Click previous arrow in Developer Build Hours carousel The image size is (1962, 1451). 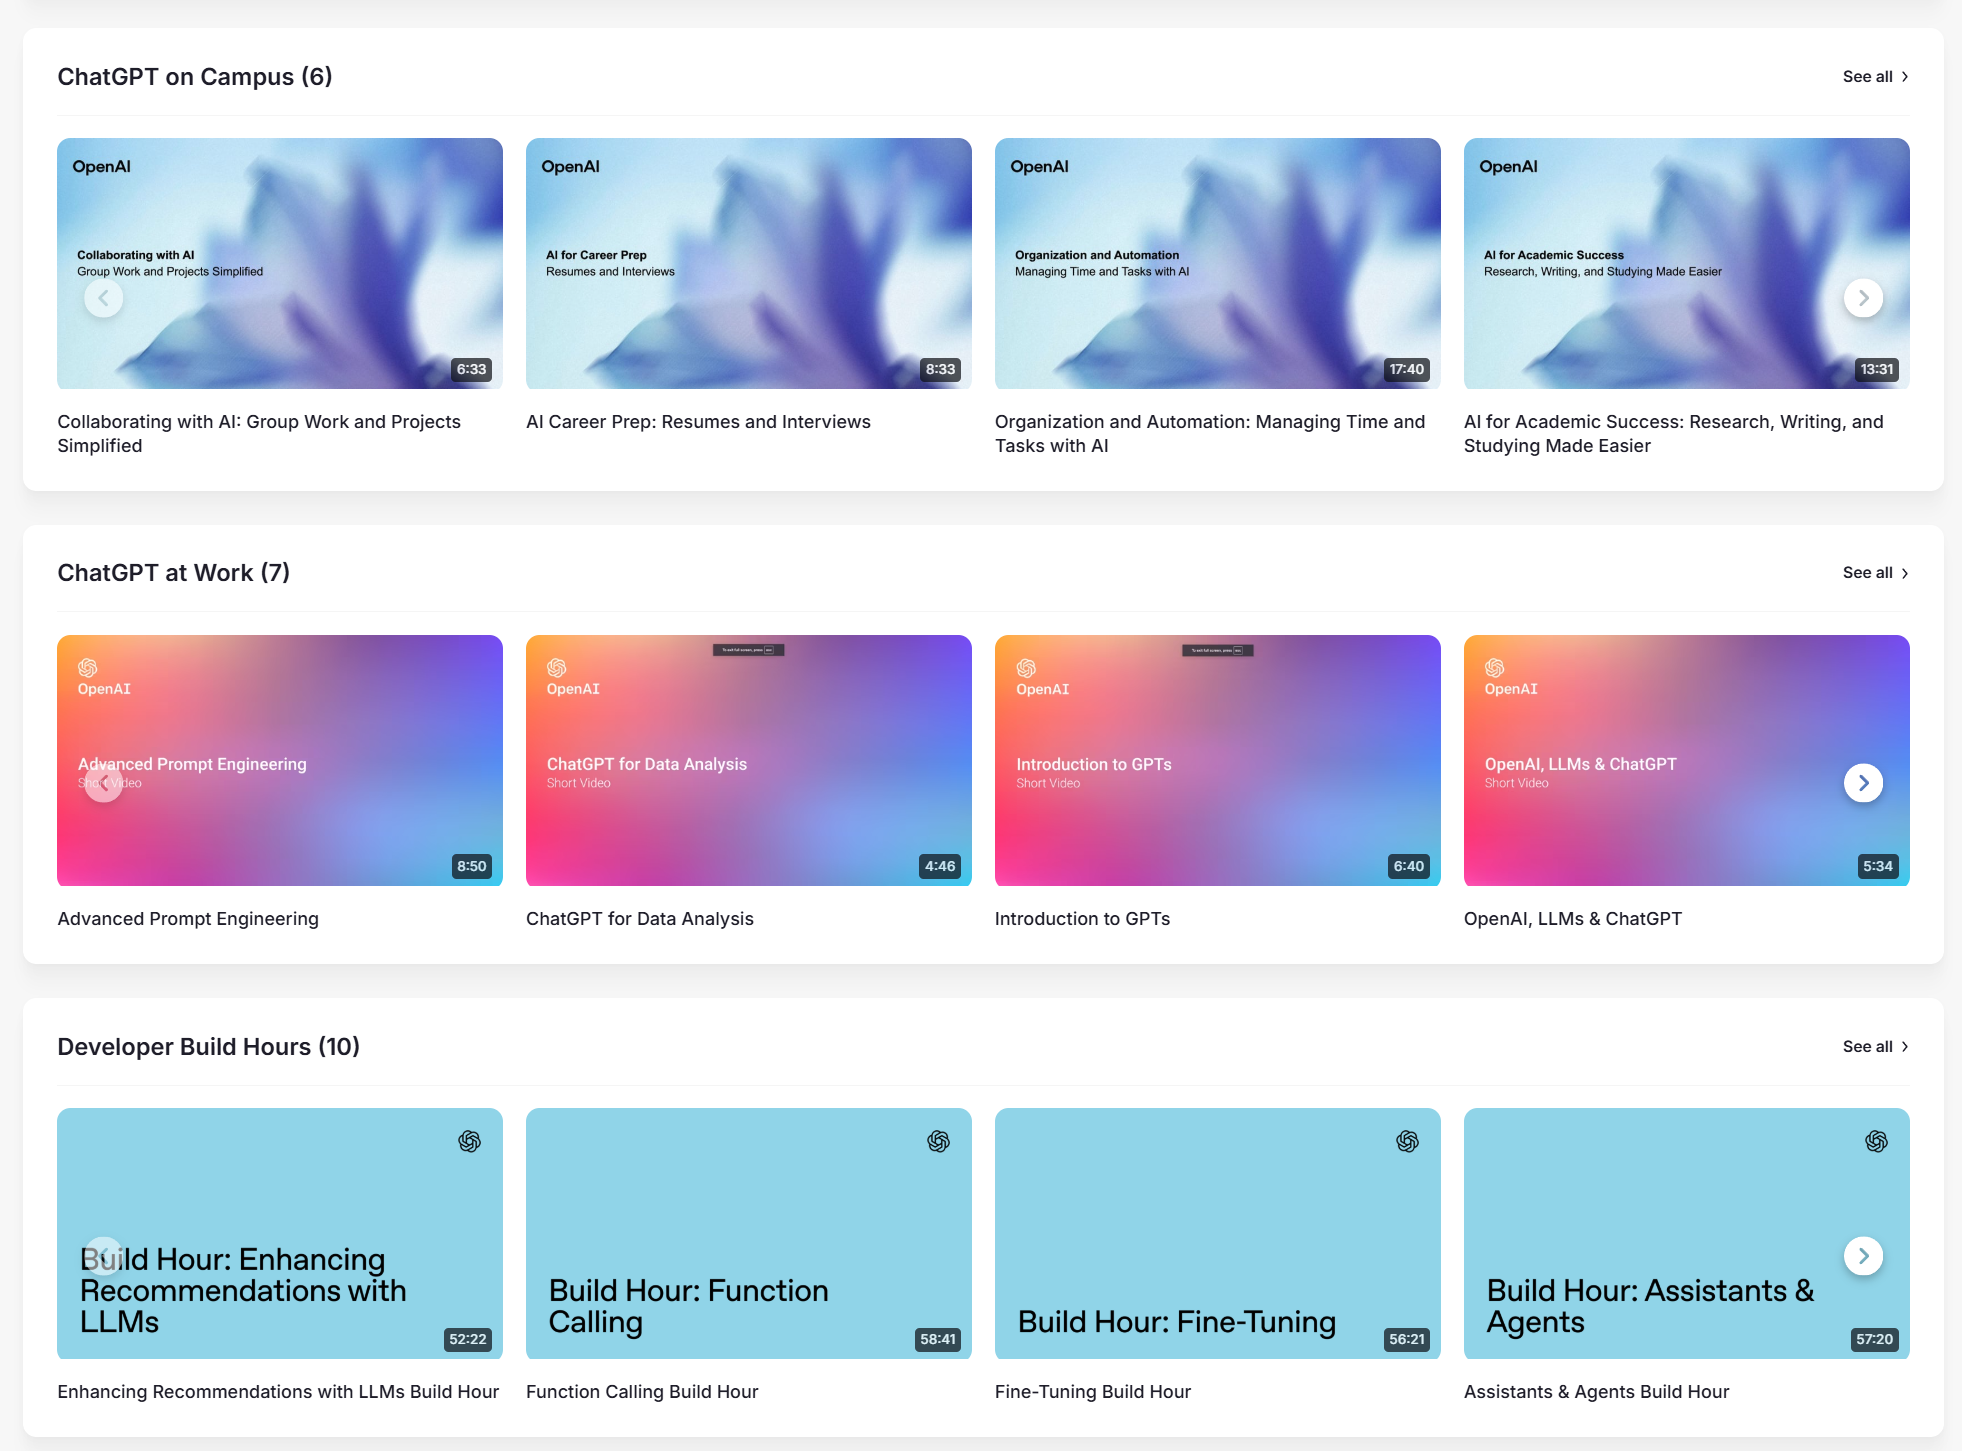103,1256
